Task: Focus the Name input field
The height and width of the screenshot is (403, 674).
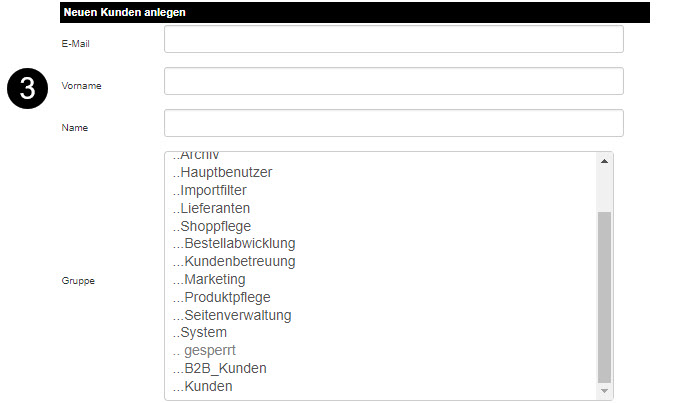Action: (x=393, y=123)
